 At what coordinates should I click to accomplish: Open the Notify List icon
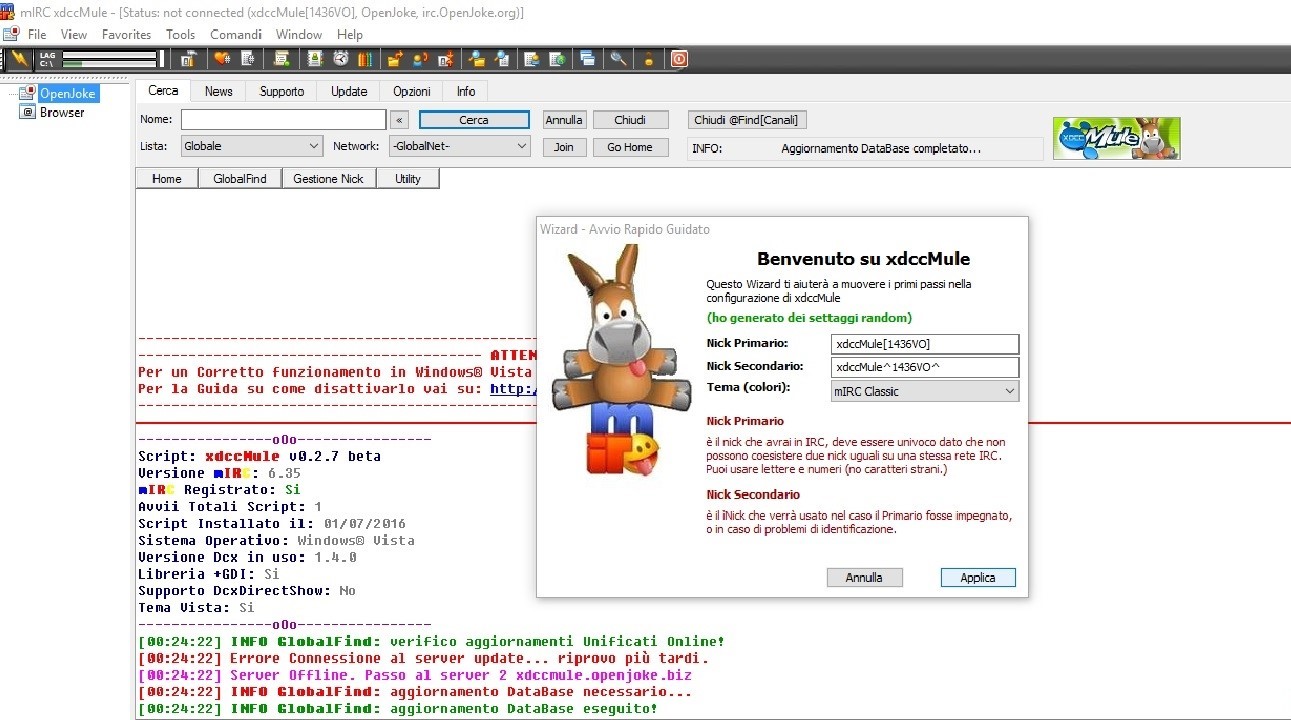coord(532,59)
